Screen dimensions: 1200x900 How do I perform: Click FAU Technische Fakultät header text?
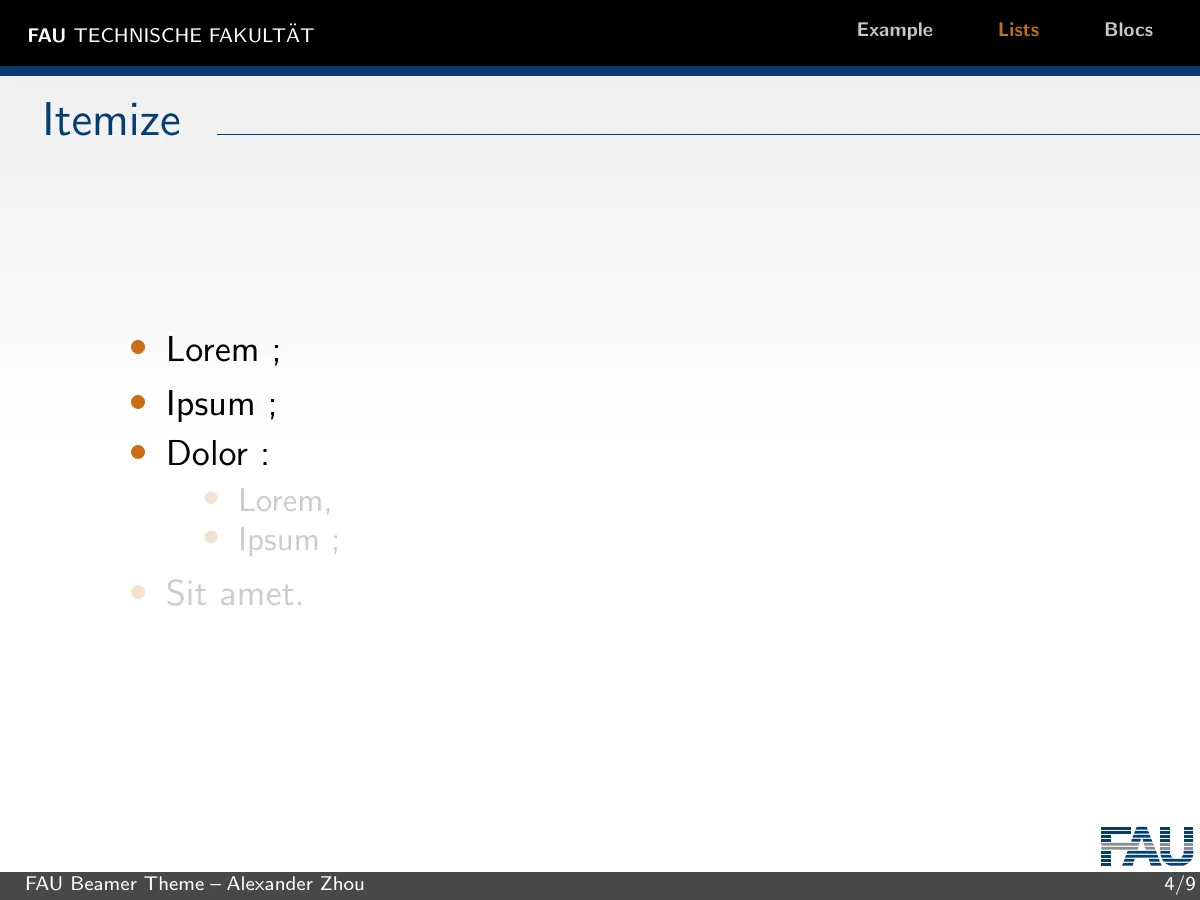[x=170, y=36]
